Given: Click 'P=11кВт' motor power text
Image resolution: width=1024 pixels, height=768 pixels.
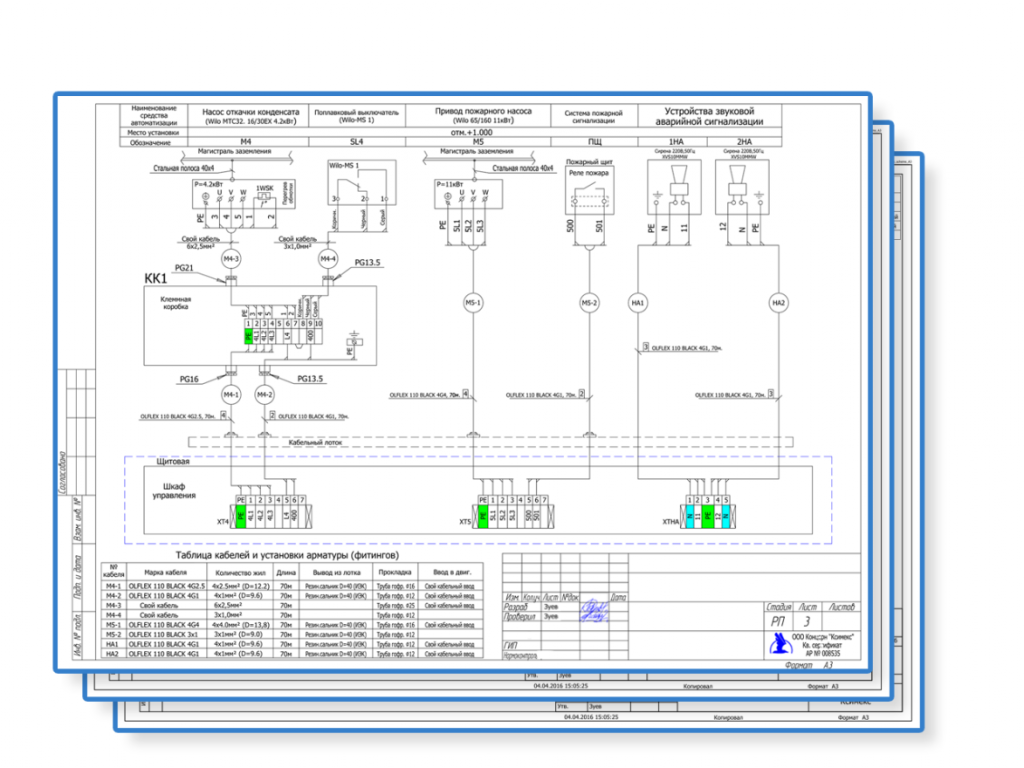Looking at the screenshot, I should click(x=450, y=184).
